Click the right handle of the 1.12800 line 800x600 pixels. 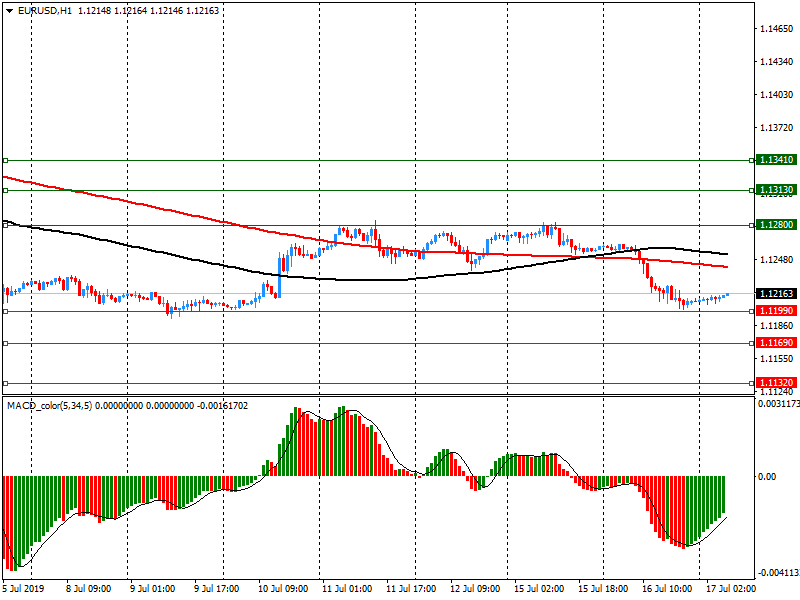coord(752,226)
